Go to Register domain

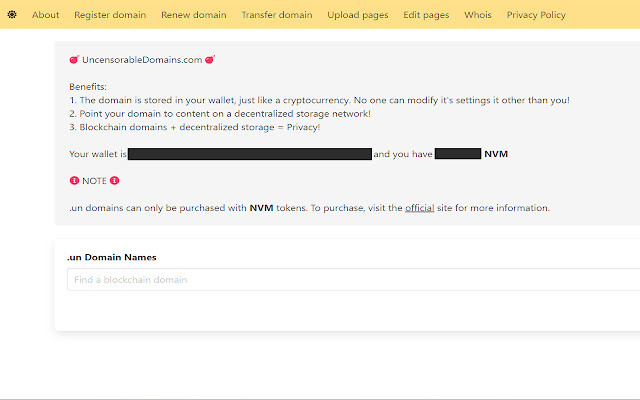coord(110,15)
